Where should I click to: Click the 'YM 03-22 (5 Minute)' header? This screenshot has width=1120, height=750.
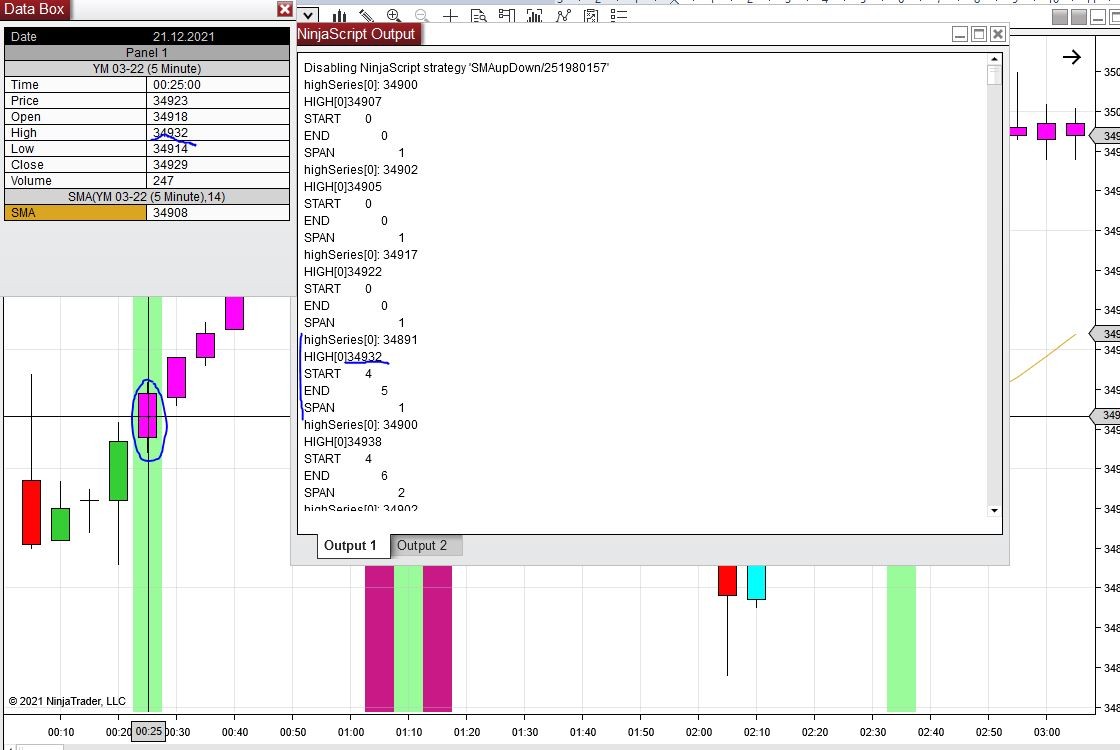click(146, 69)
